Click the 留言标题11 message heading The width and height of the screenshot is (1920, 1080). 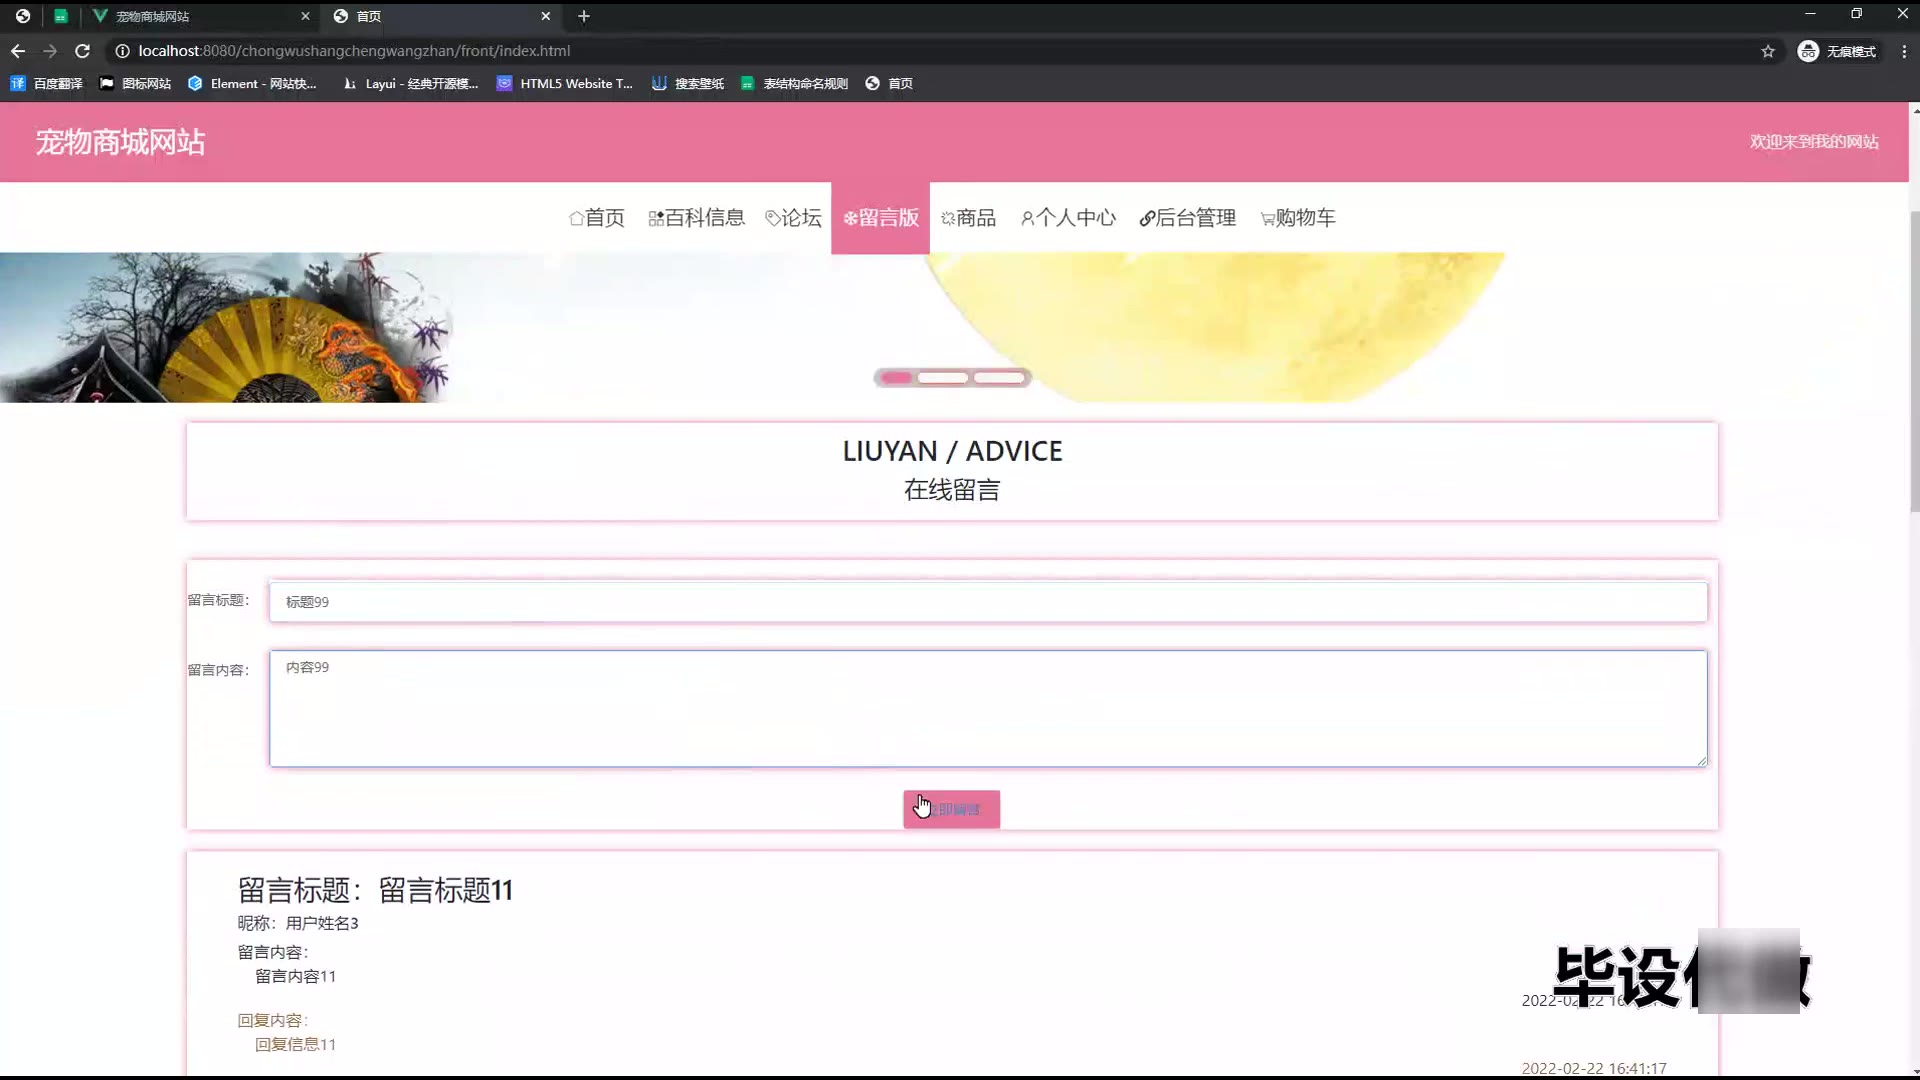click(x=375, y=890)
